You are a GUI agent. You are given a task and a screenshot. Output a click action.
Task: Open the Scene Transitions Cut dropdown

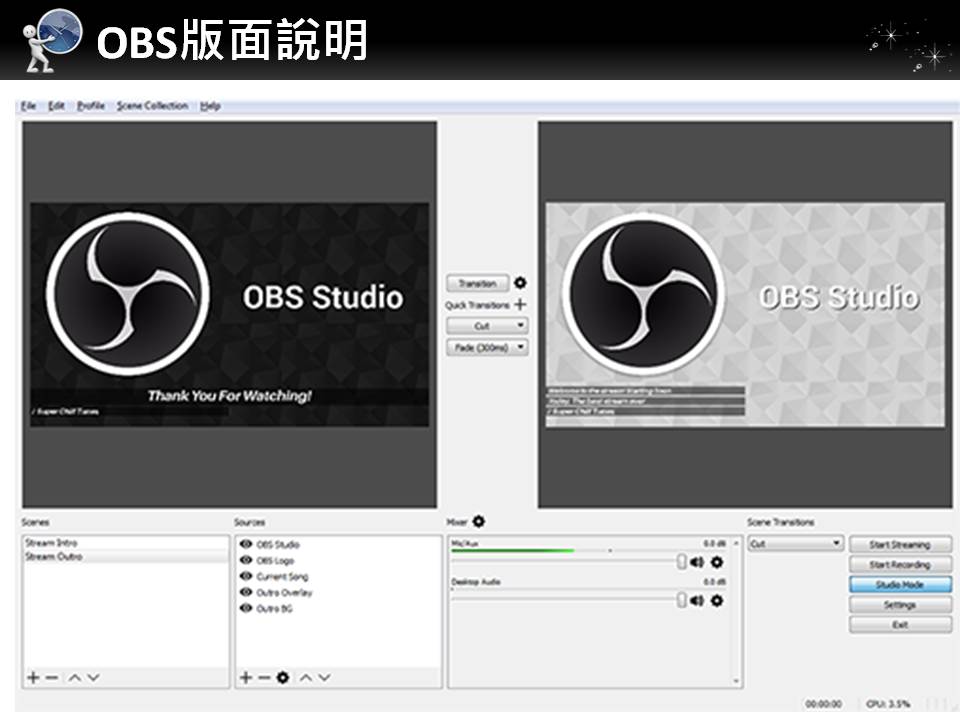point(796,544)
